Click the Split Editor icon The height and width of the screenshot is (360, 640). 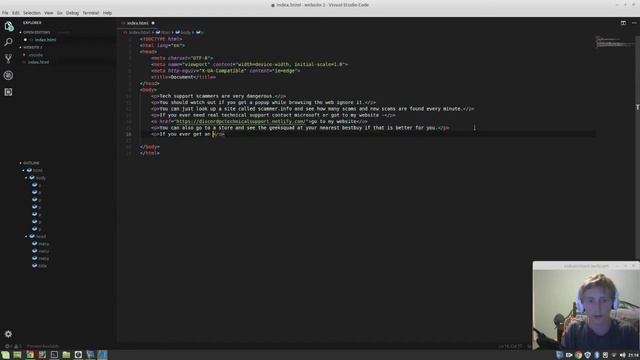[x=623, y=23]
